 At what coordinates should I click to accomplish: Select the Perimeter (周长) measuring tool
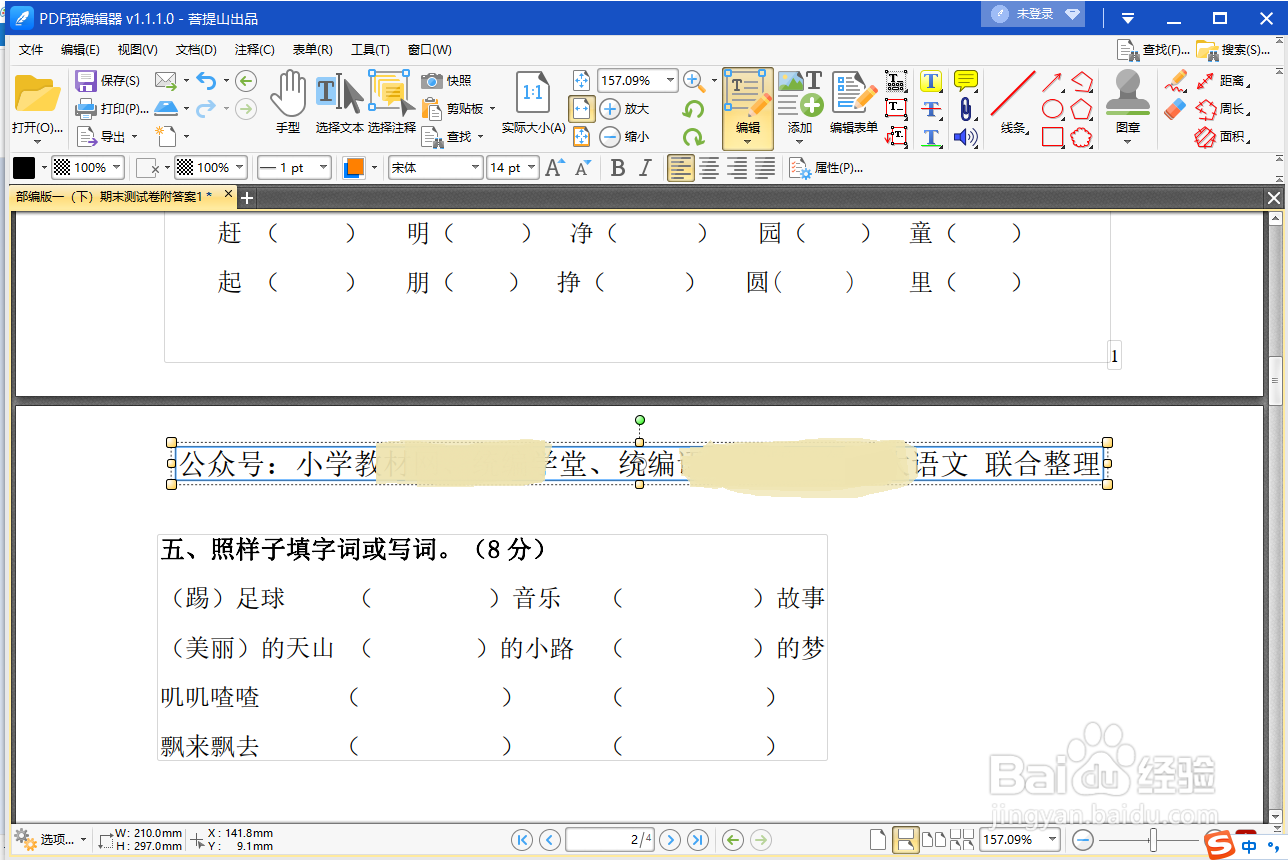1222,109
